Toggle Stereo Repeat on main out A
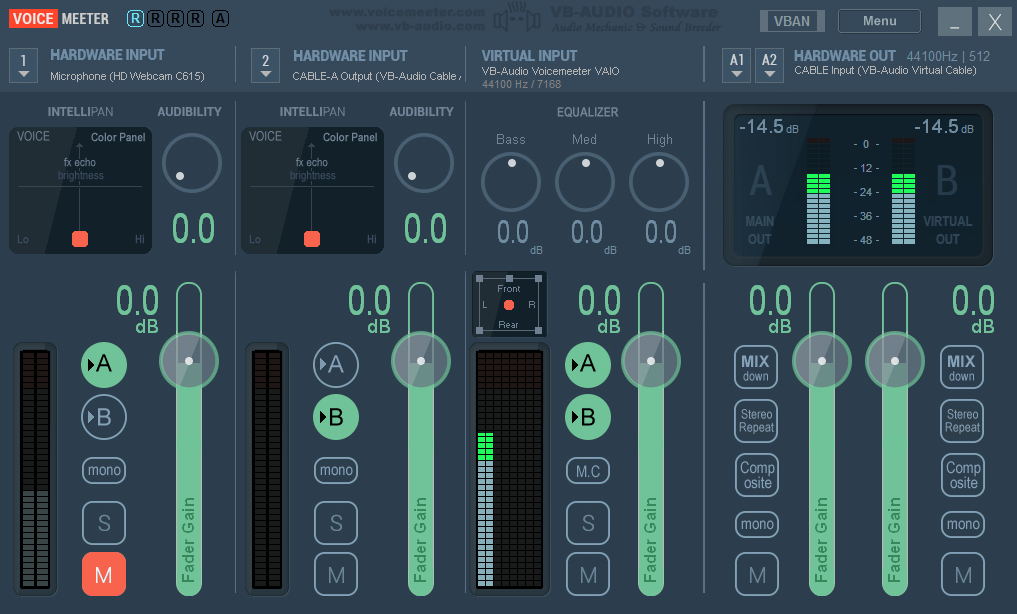 pos(756,421)
